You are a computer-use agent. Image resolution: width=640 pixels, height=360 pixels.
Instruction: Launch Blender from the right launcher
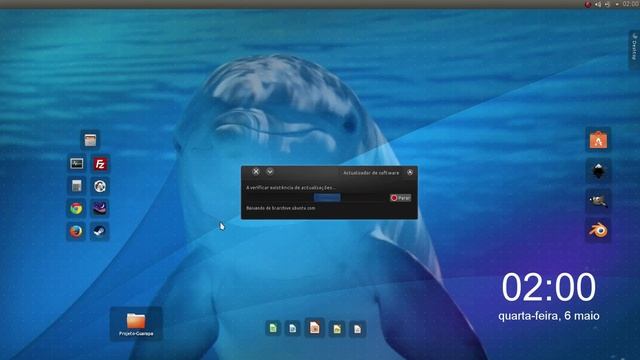tap(598, 230)
